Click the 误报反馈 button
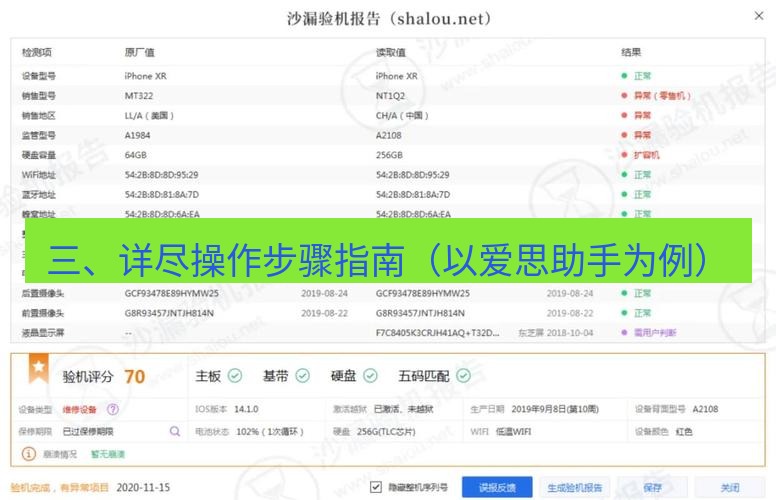This screenshot has height=500, width=776. (497, 487)
